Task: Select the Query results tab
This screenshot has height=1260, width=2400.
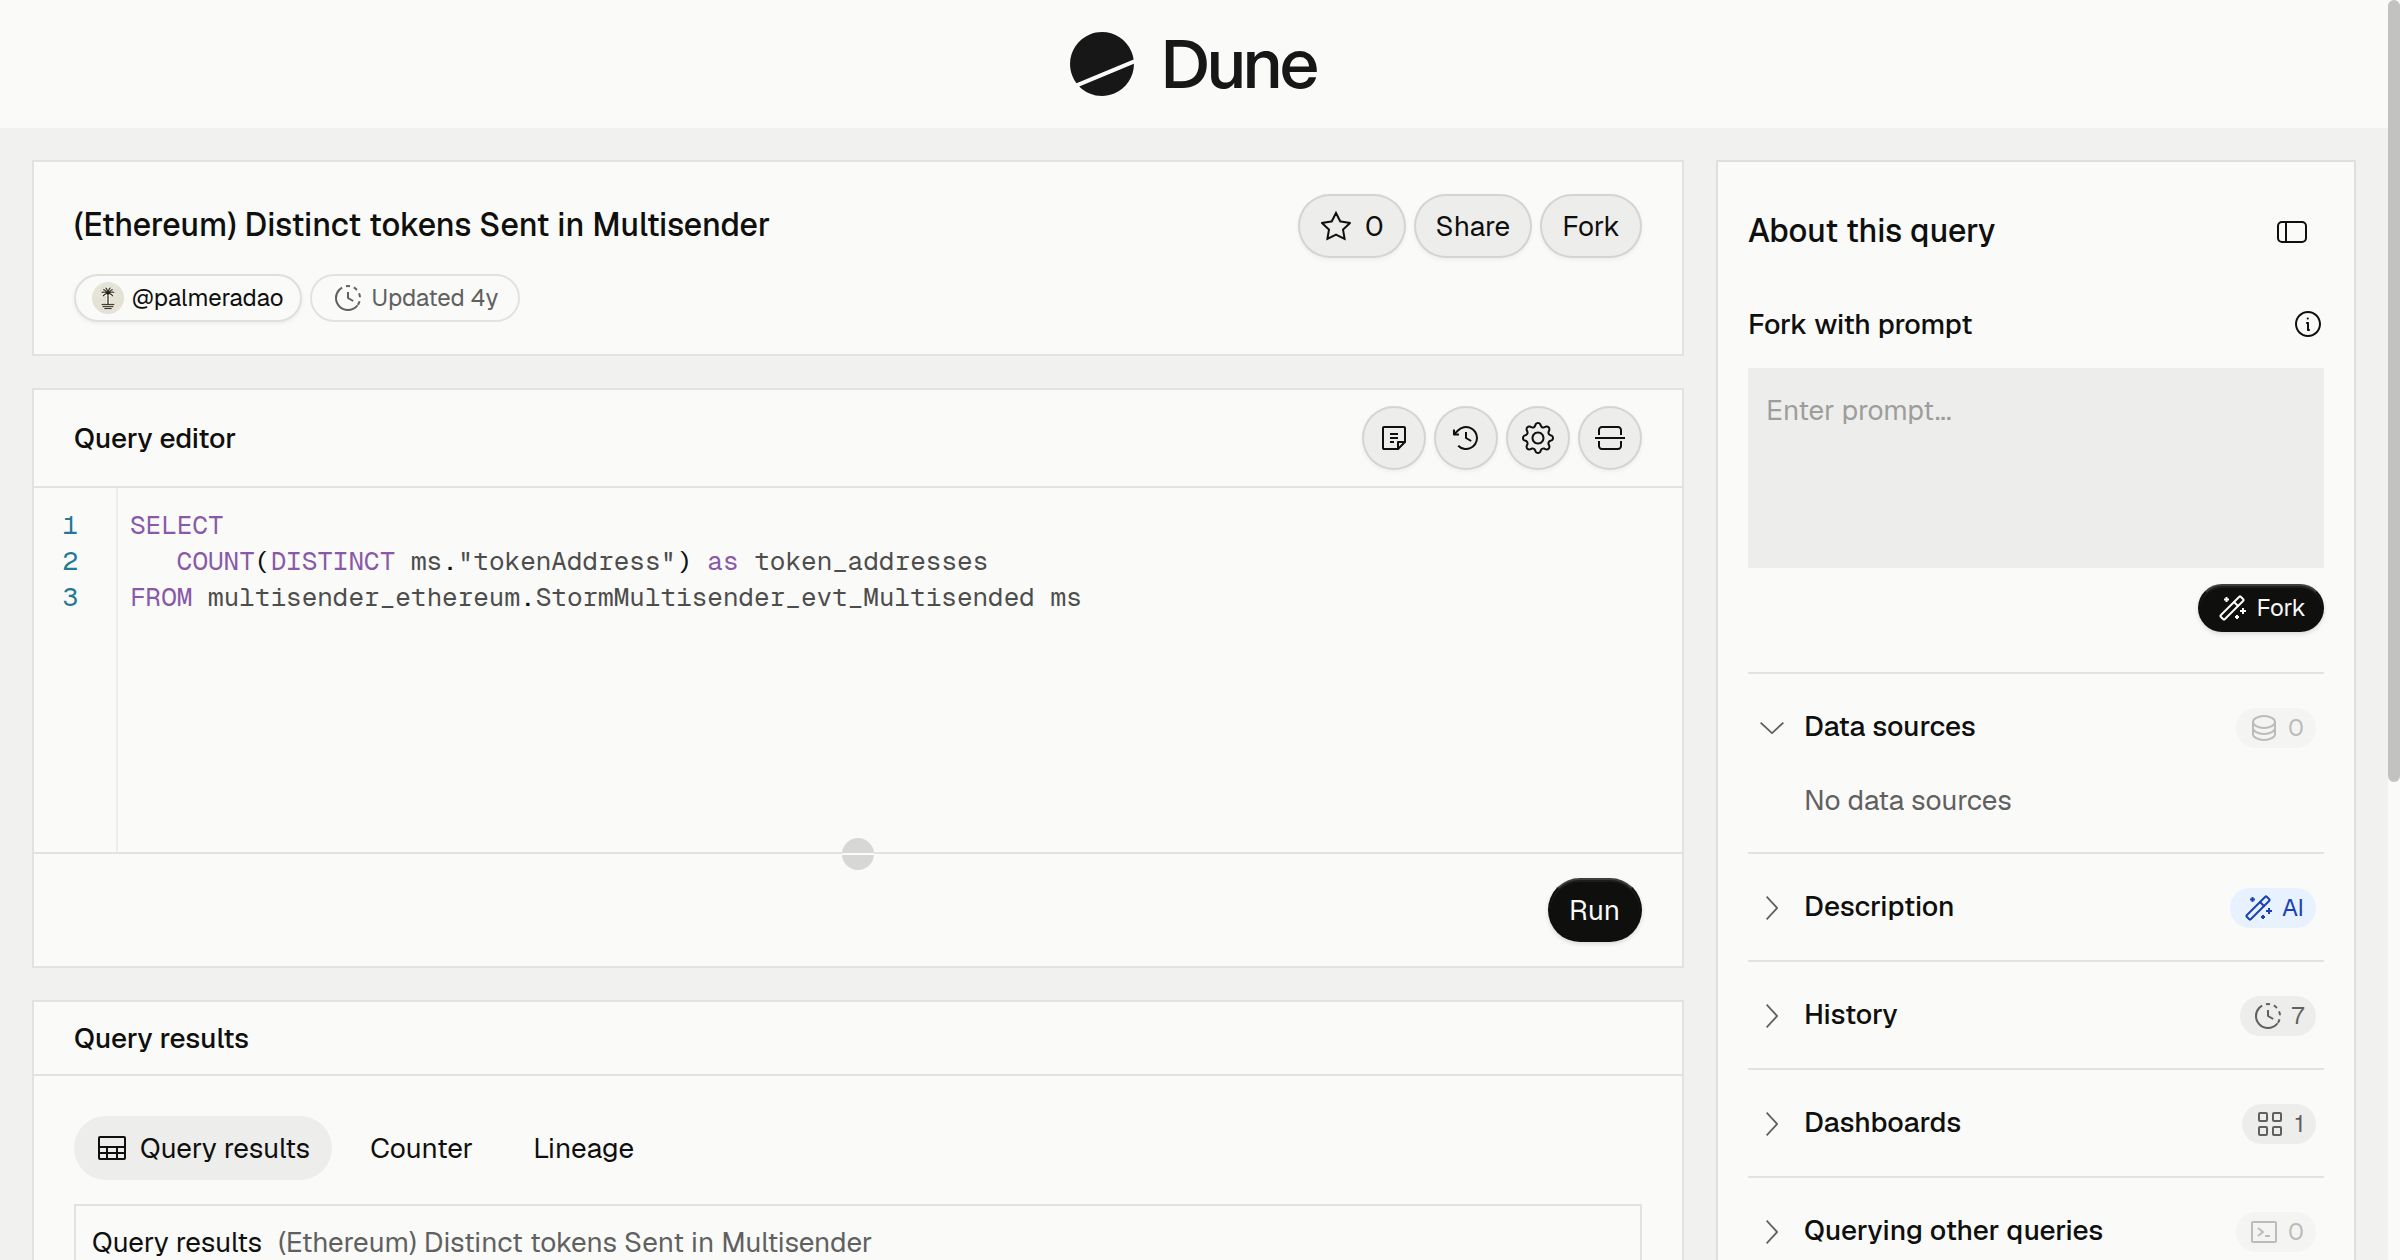Action: (203, 1148)
